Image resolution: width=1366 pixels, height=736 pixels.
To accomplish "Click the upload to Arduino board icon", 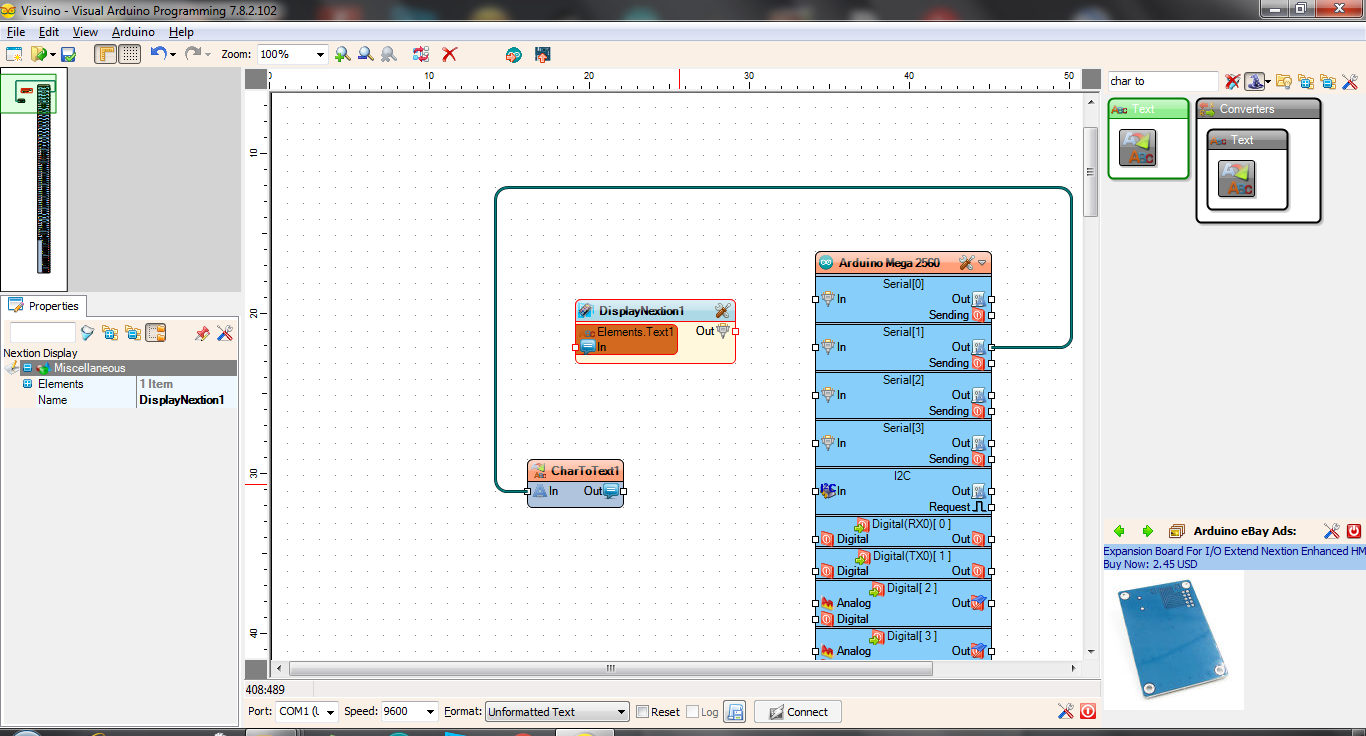I will point(543,54).
